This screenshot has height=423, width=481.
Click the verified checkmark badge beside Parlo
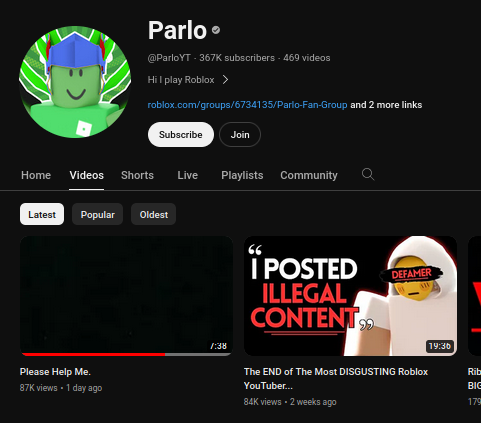(216, 30)
